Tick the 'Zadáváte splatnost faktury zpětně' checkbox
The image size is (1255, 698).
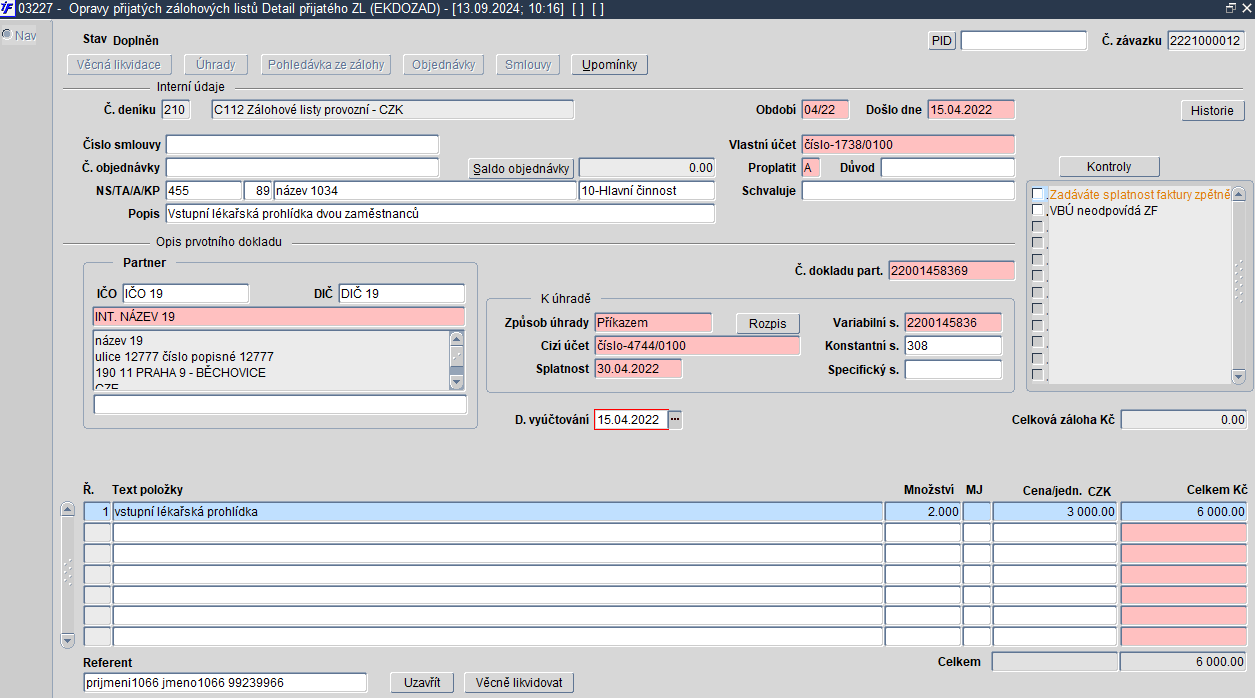point(1038,194)
